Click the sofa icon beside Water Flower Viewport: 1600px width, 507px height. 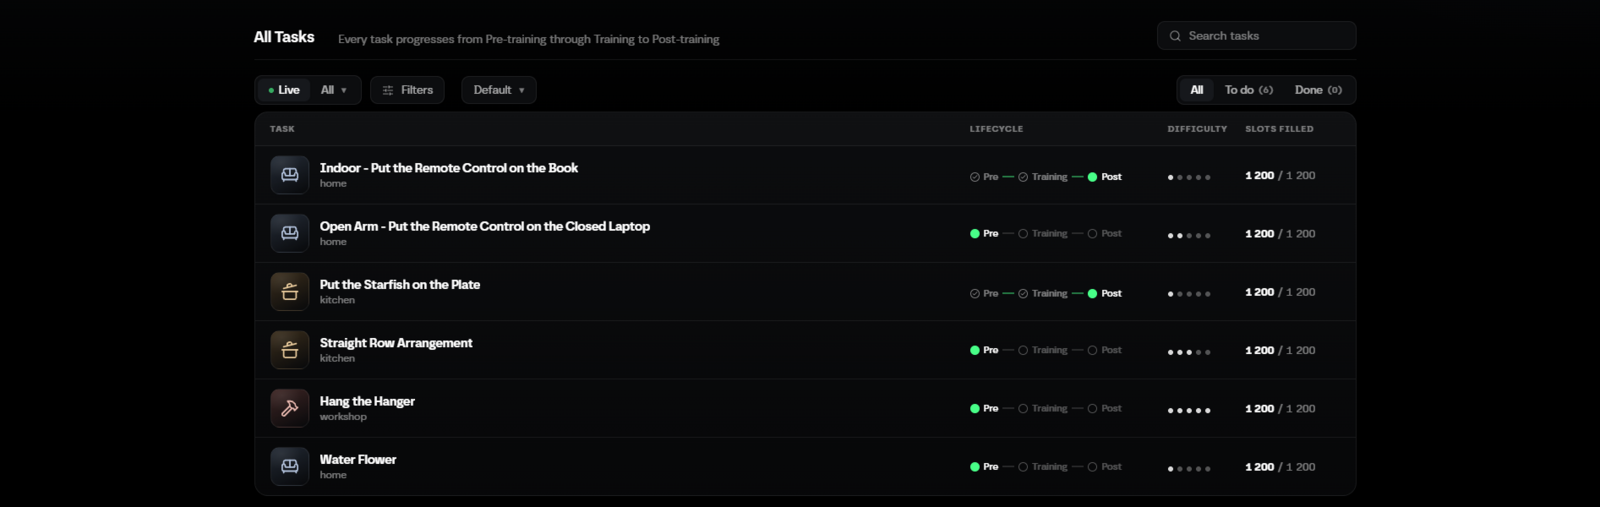pyautogui.click(x=290, y=466)
